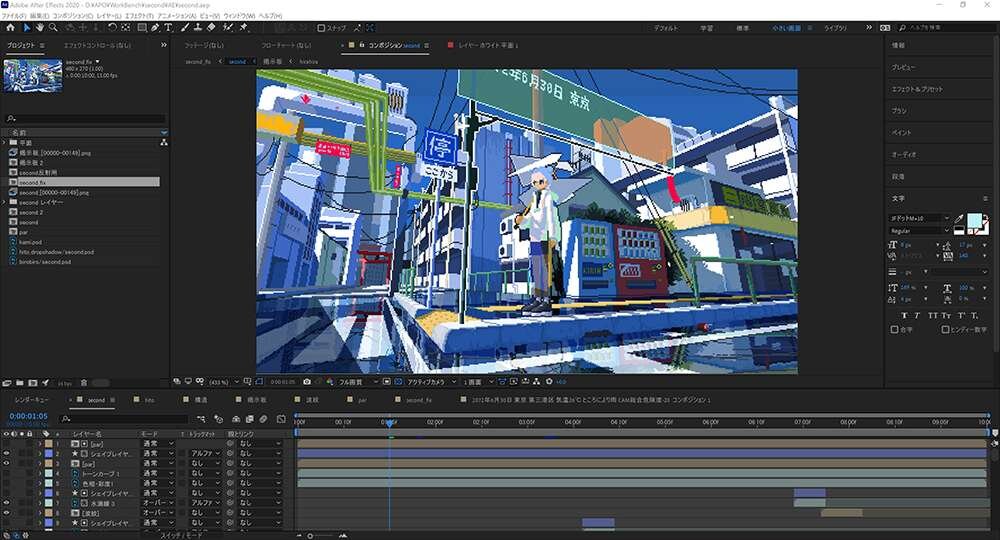Delete selected item with the trash icon
Image resolution: width=1000 pixels, height=540 pixels.
84,382
